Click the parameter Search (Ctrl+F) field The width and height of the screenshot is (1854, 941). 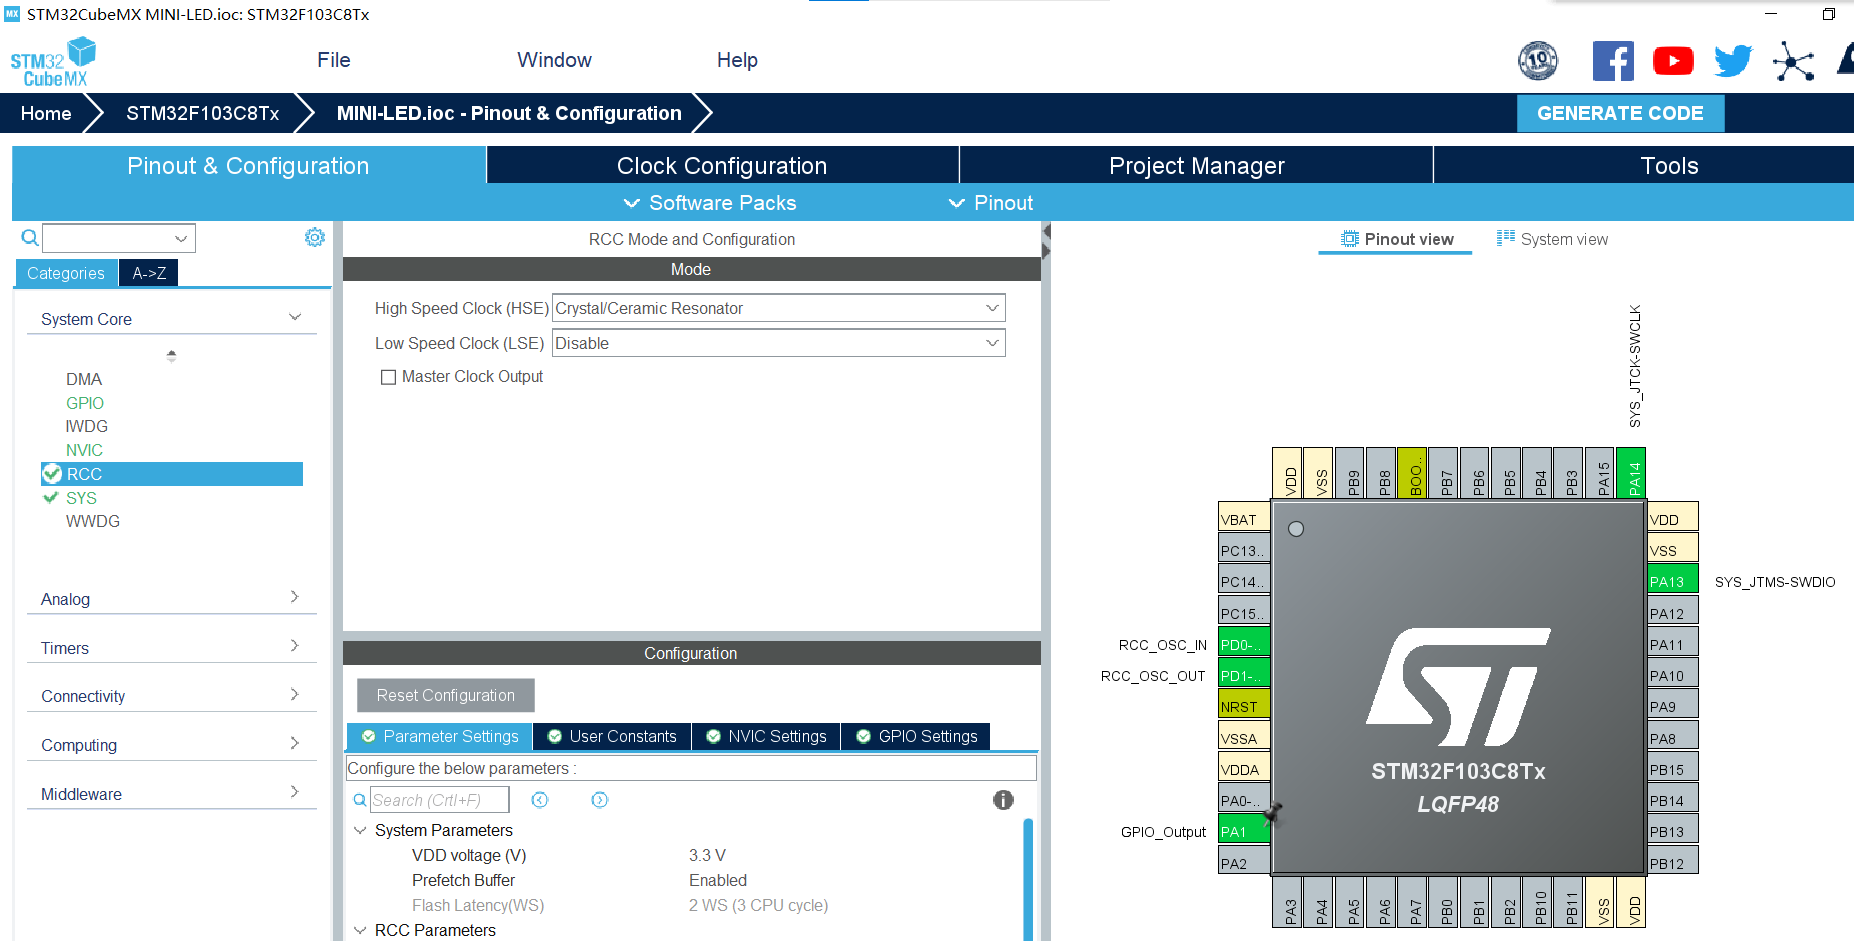(439, 800)
